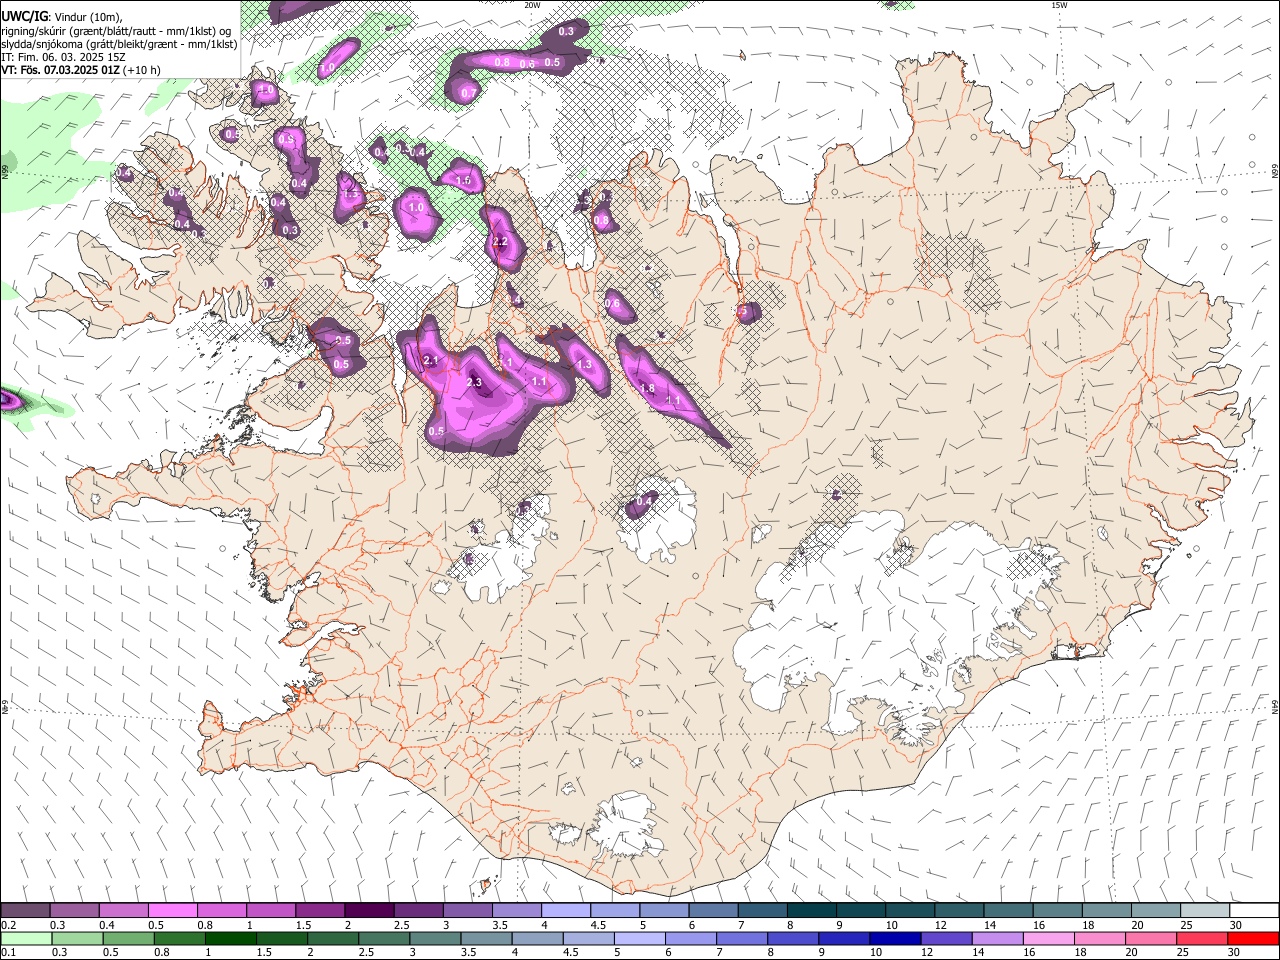Viewport: 1280px width, 960px height.
Task: Click the bright pink swatch between 0.5 and 0.8, upper legend row
Action: (172, 910)
